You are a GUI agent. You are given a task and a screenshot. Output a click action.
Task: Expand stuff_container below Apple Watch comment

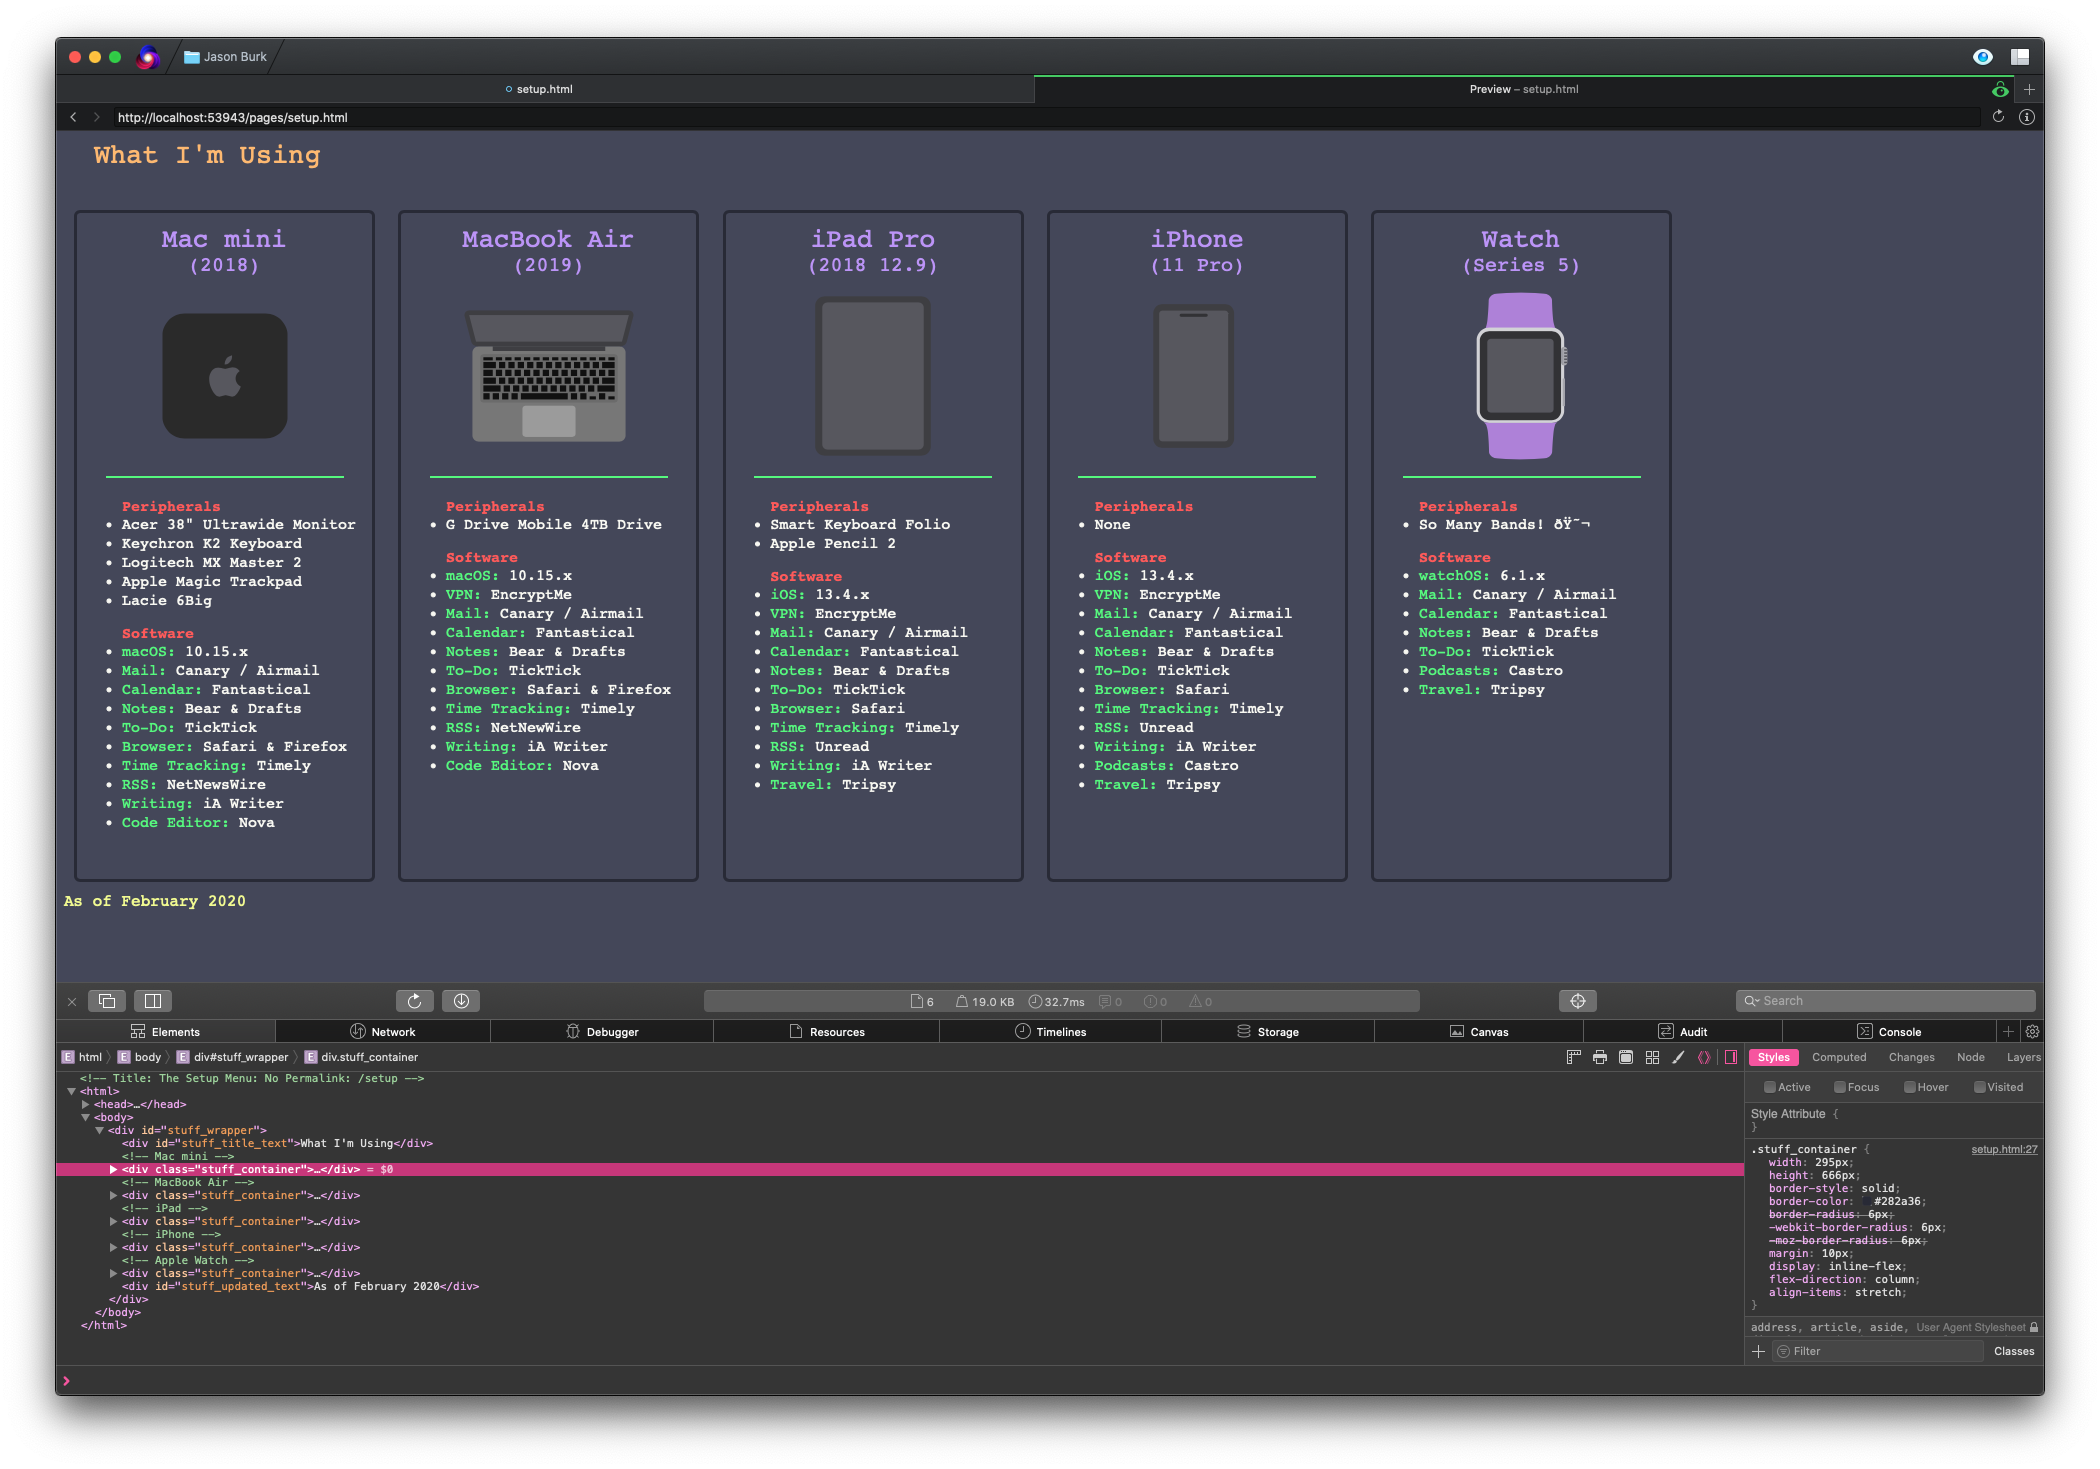[x=114, y=1273]
